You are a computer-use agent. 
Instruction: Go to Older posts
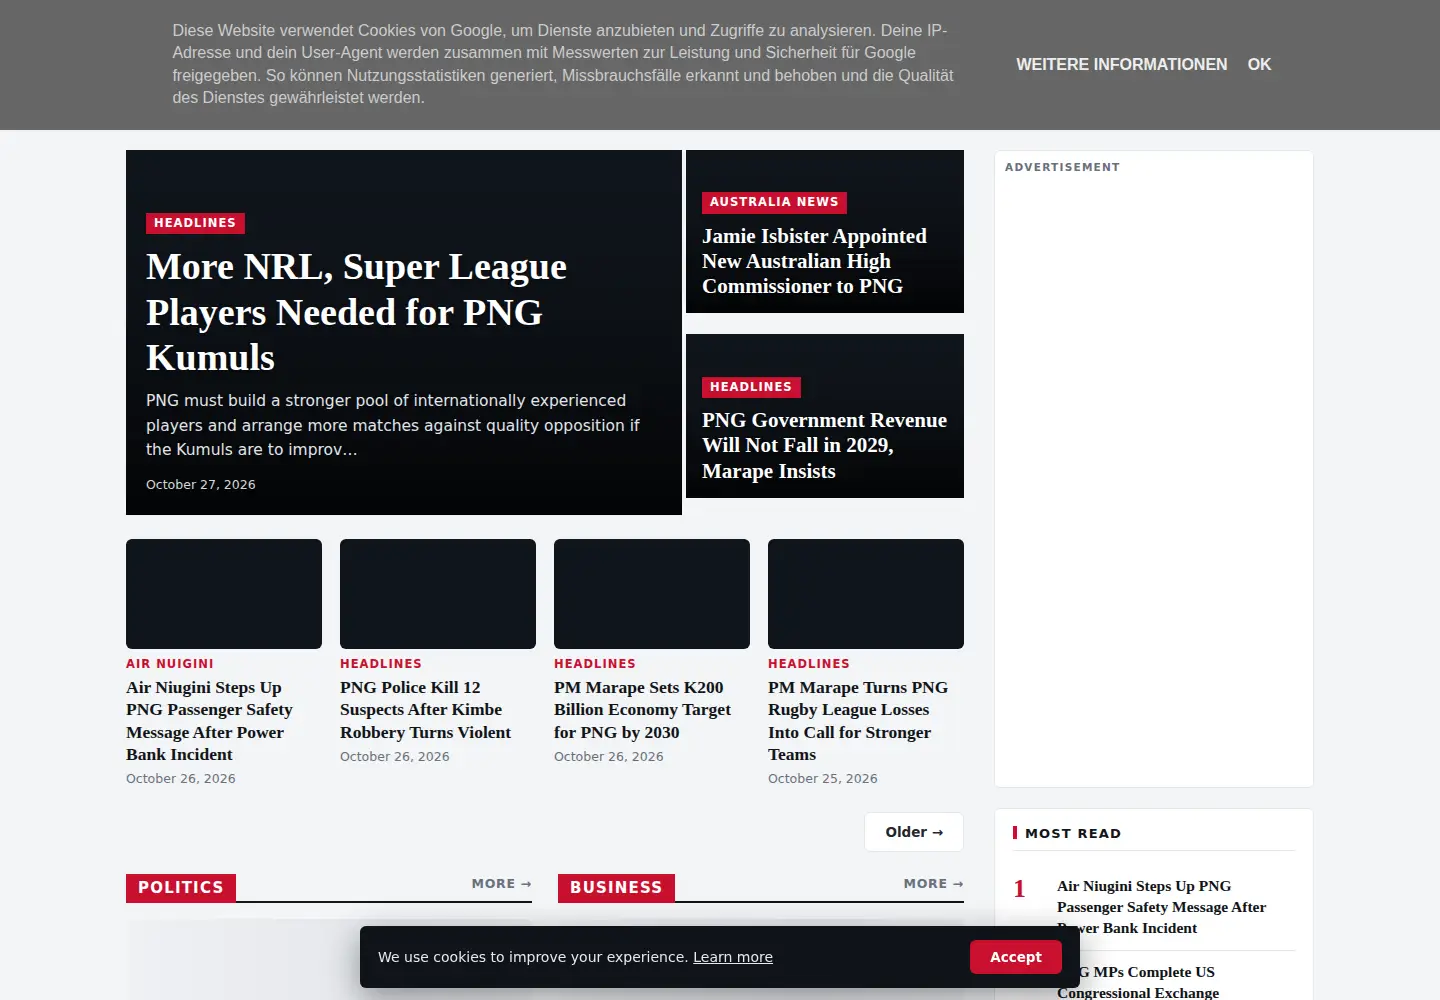pos(914,832)
